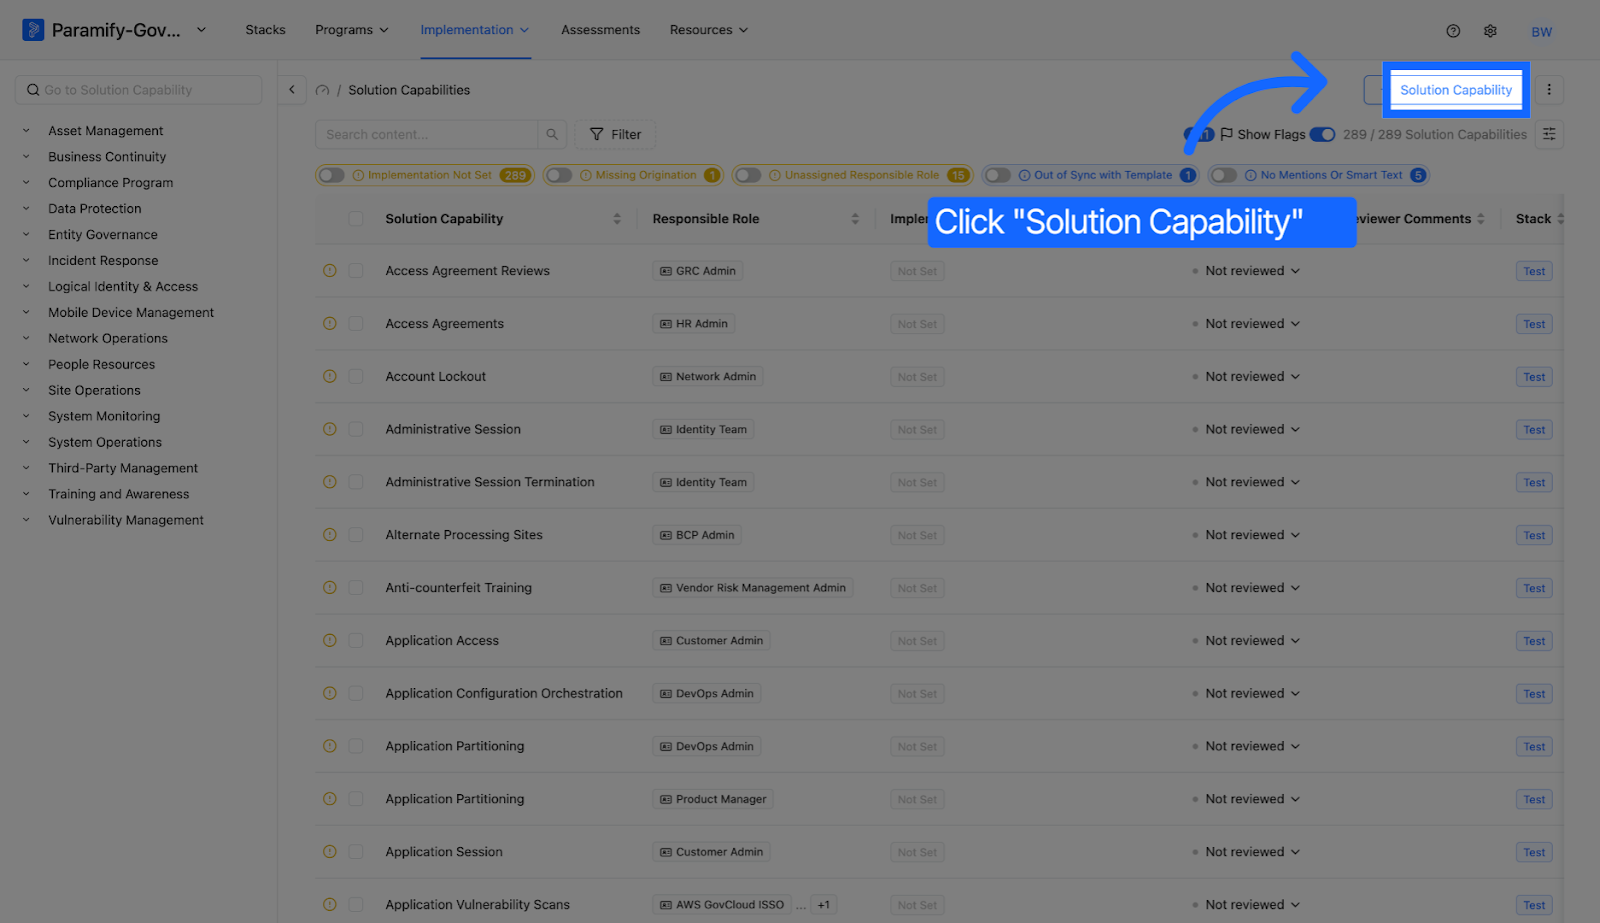
Task: Open the column settings sliders icon
Action: [1549, 134]
